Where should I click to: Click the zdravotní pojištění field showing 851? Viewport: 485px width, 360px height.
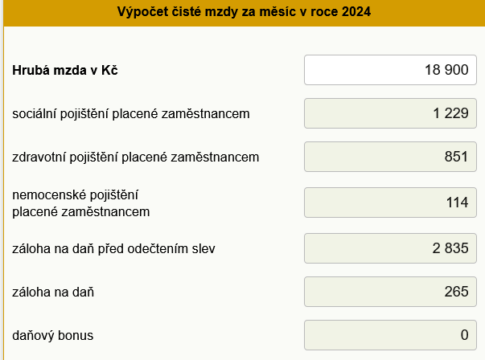pyautogui.click(x=390, y=157)
